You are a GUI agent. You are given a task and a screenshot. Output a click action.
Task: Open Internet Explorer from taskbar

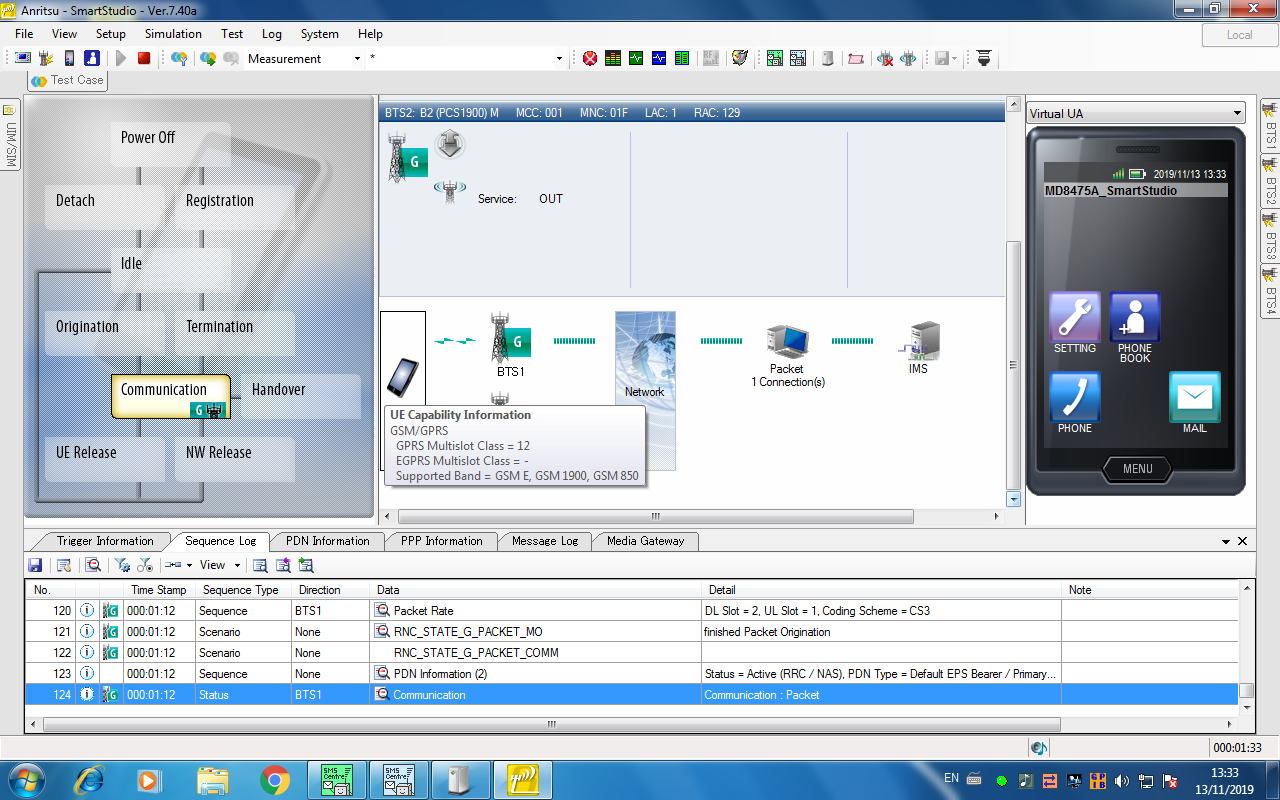tap(89, 779)
